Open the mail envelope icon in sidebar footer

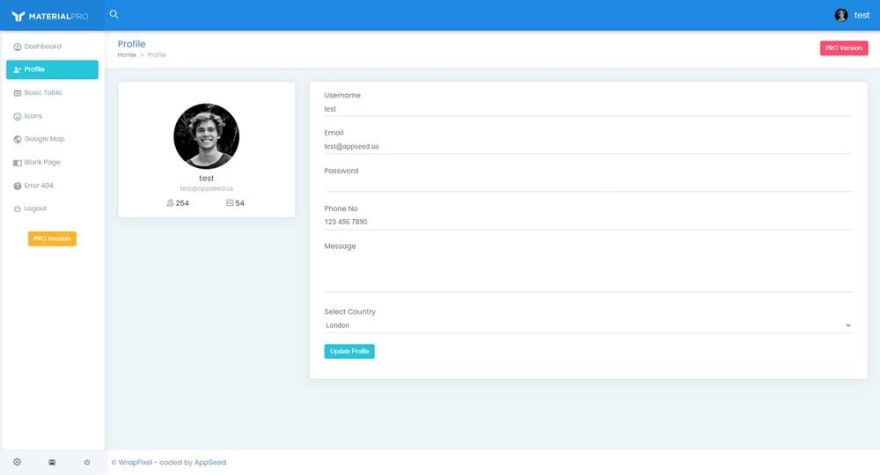[52, 462]
